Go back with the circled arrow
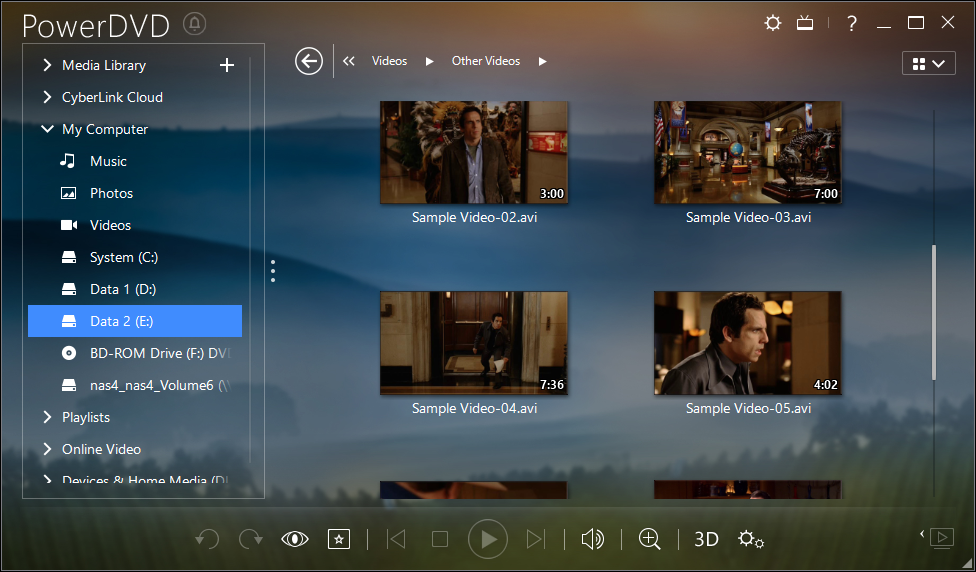 [309, 61]
